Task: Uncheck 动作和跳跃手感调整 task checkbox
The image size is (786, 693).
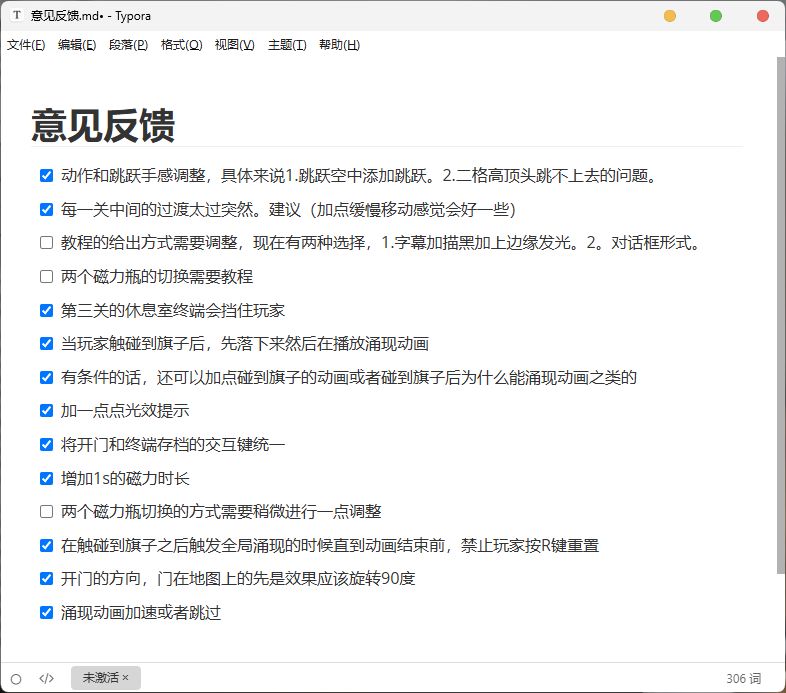Action: [x=47, y=176]
